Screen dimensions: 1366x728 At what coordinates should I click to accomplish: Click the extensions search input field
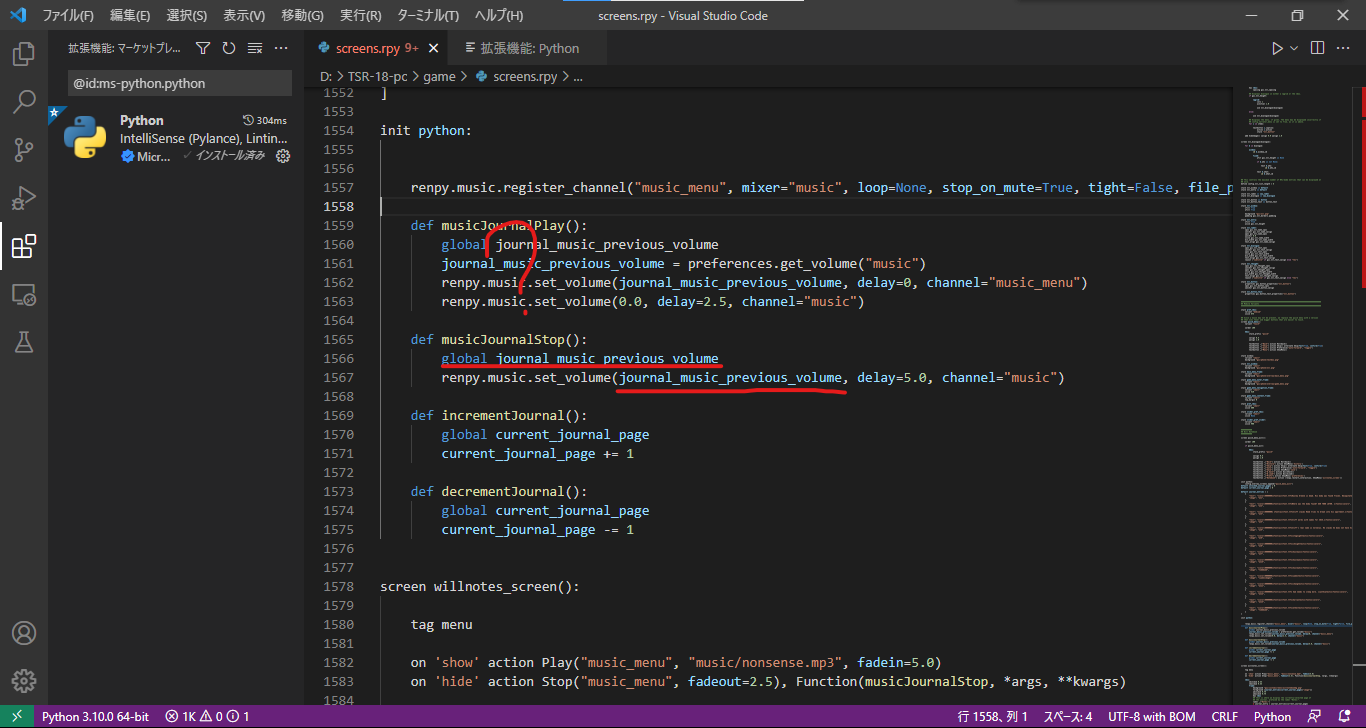click(179, 83)
